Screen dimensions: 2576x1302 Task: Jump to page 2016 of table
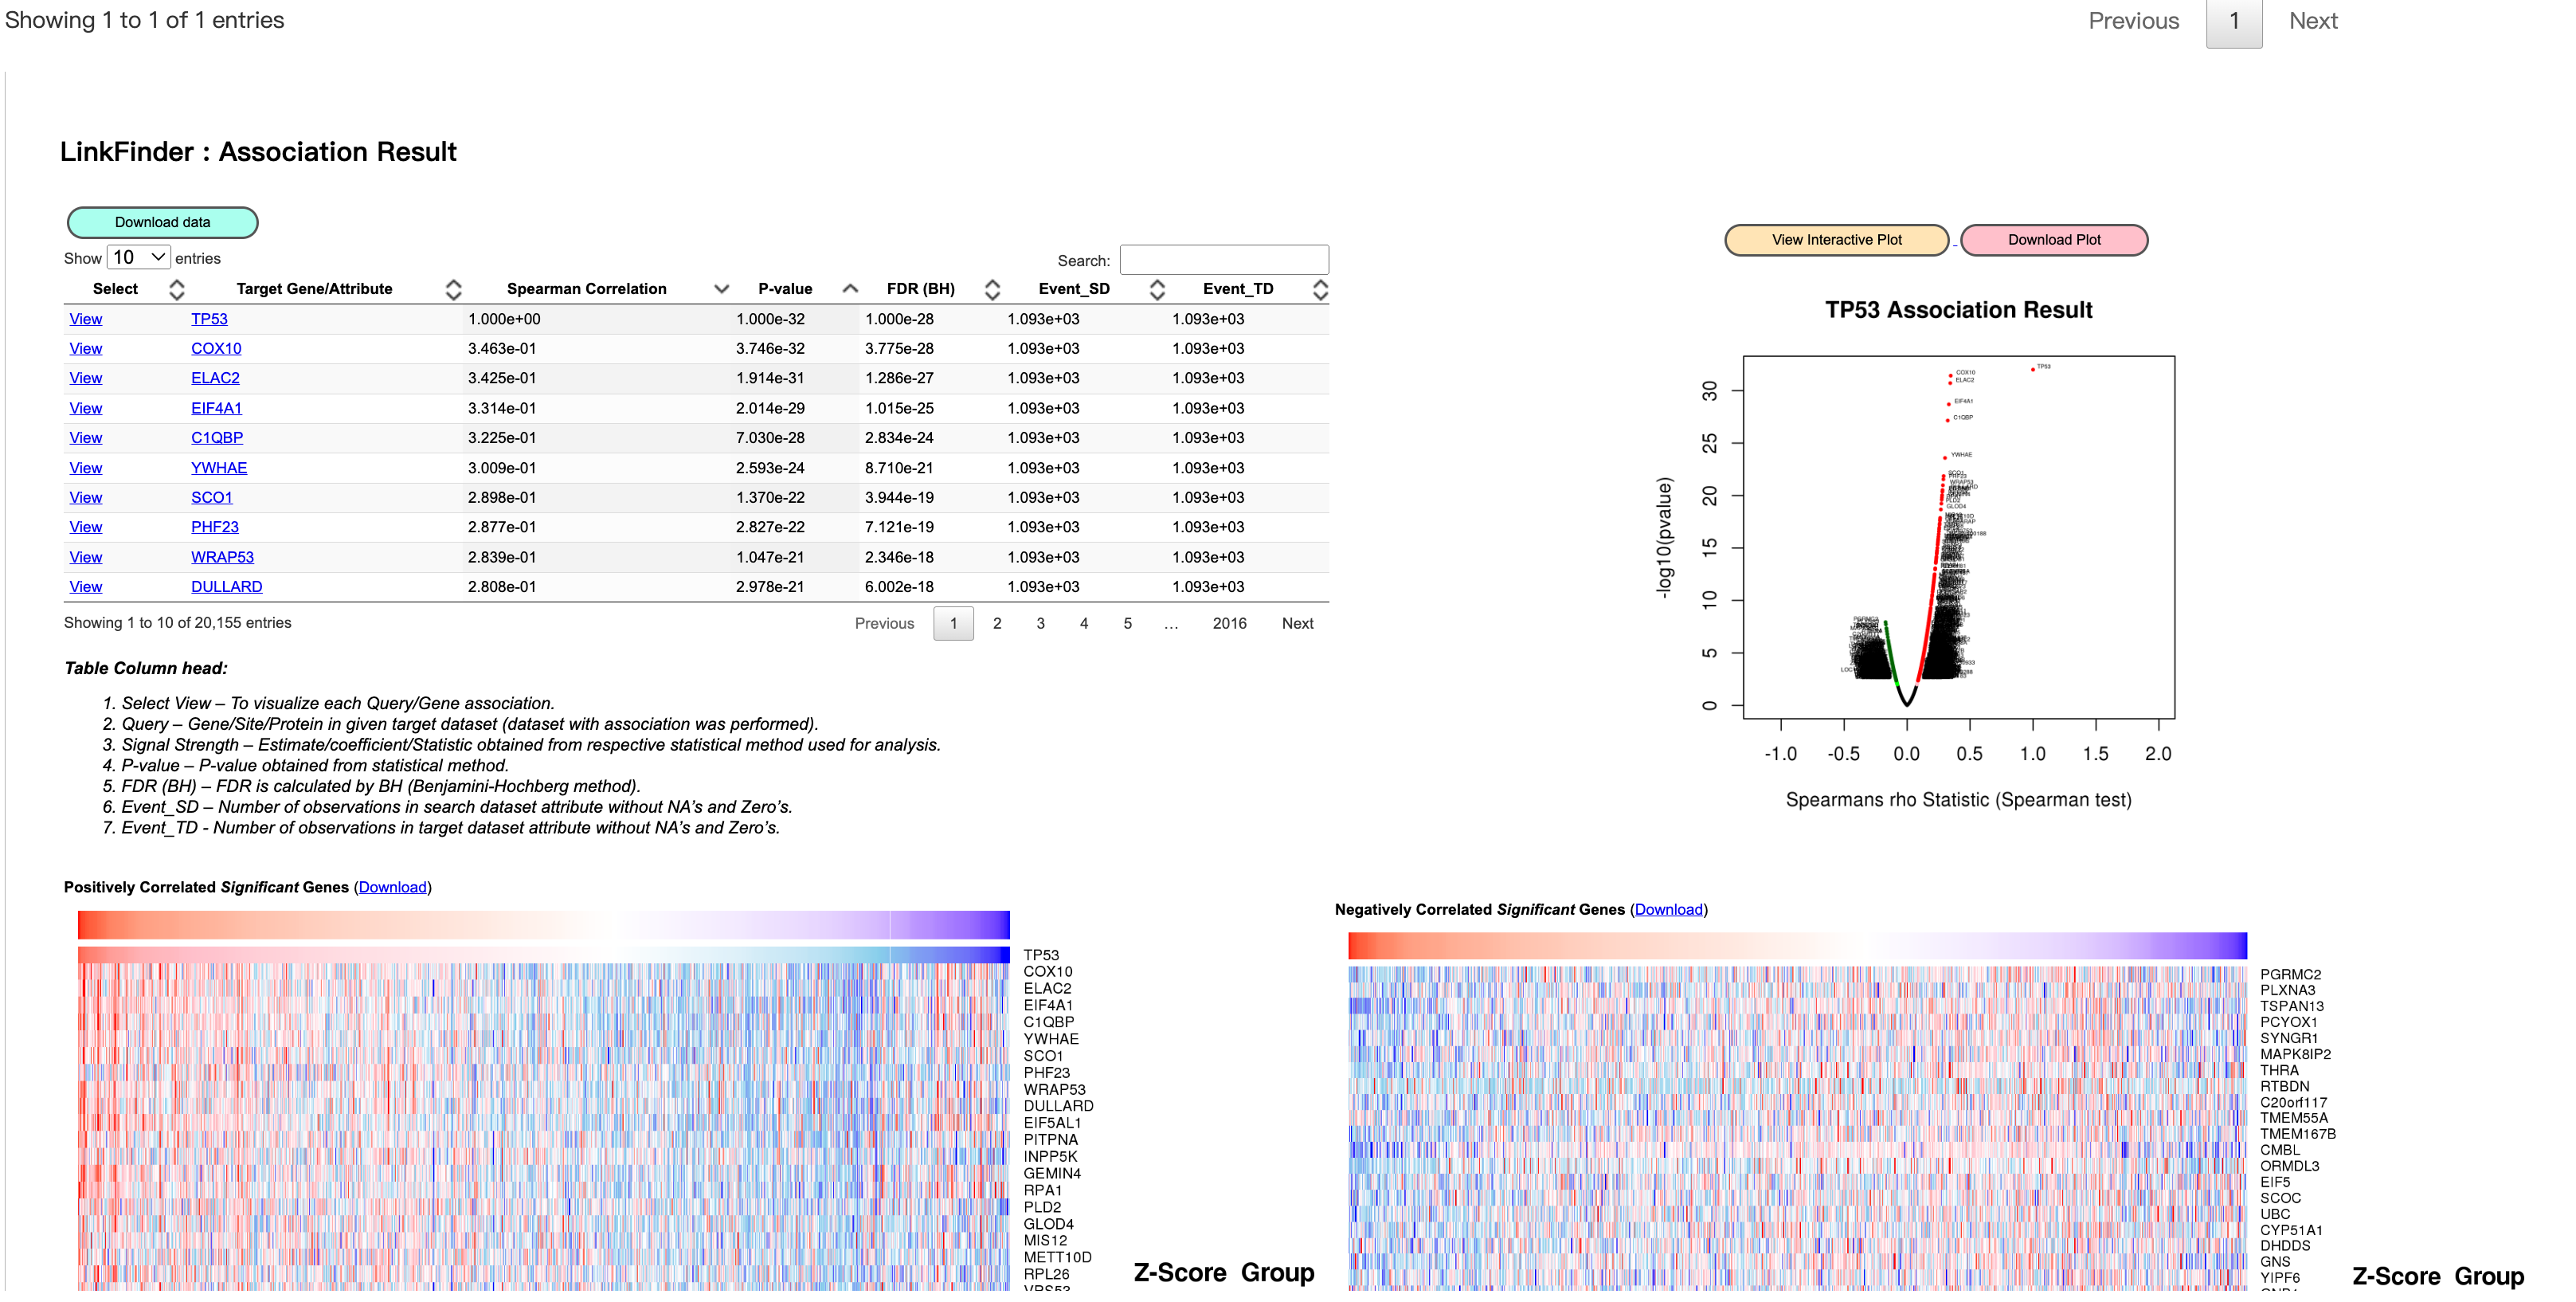coord(1229,623)
